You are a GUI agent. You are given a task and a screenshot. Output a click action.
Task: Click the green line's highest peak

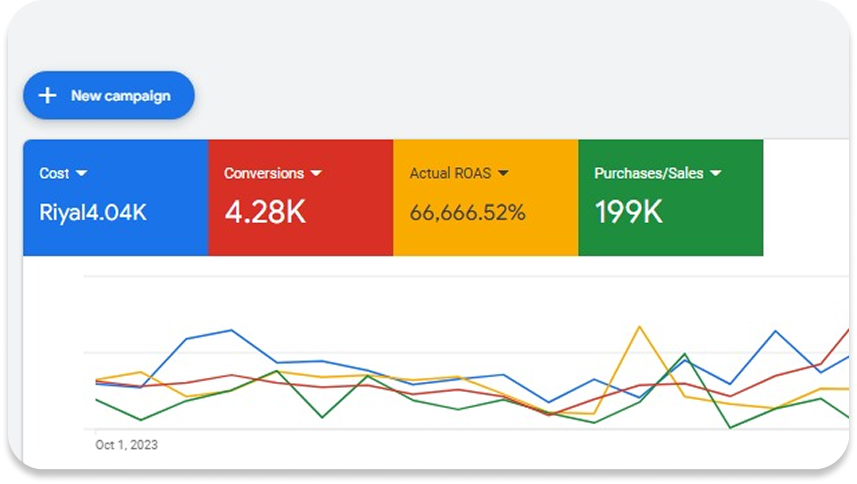(x=685, y=354)
